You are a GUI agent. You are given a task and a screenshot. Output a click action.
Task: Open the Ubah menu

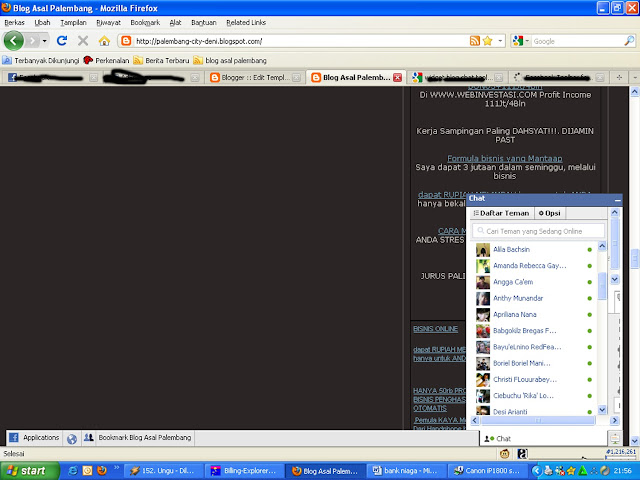click(x=42, y=22)
